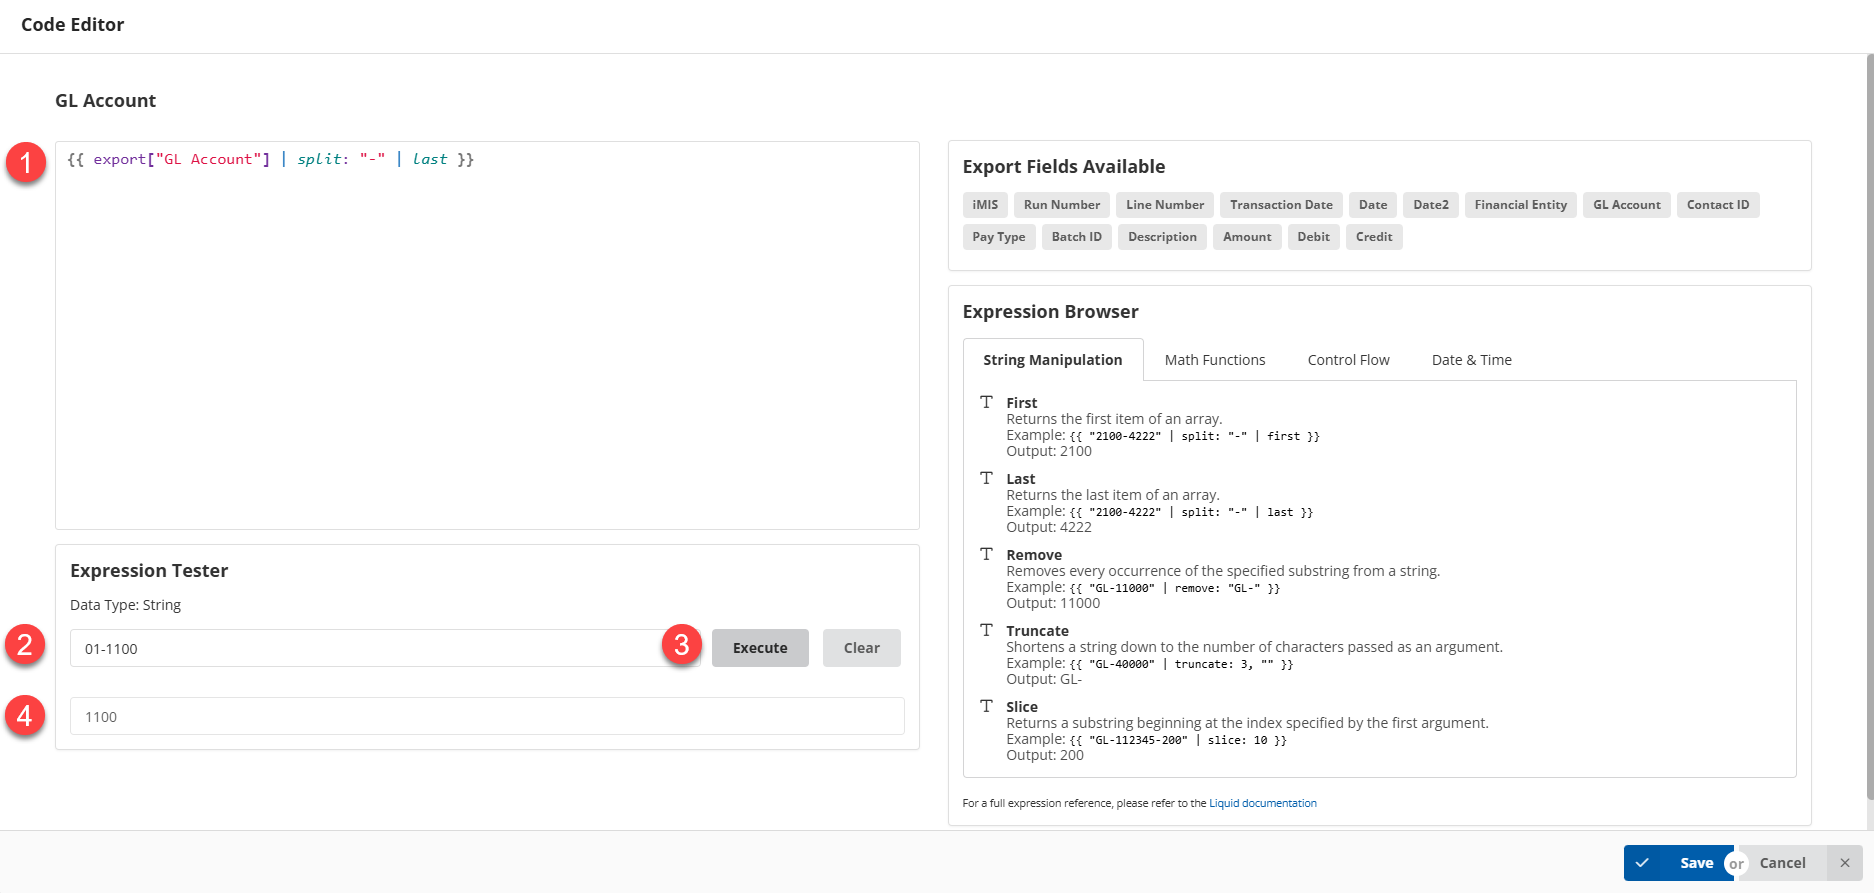Click the T icon beside First expression
Image resolution: width=1874 pixels, height=893 pixels.
[x=986, y=402]
